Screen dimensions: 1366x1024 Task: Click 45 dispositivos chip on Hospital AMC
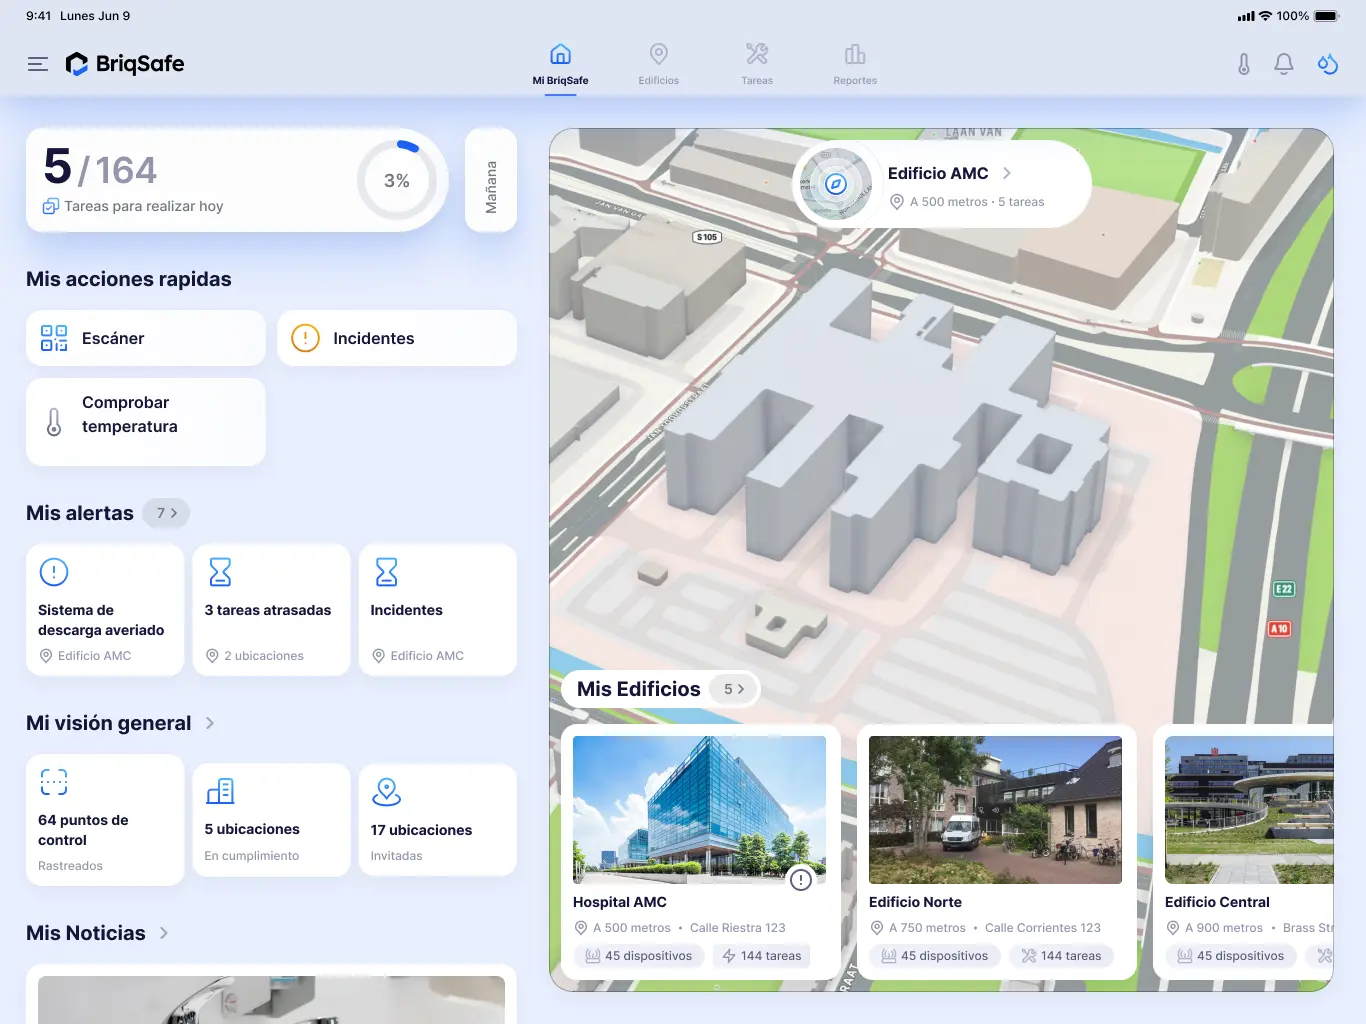pyautogui.click(x=638, y=956)
